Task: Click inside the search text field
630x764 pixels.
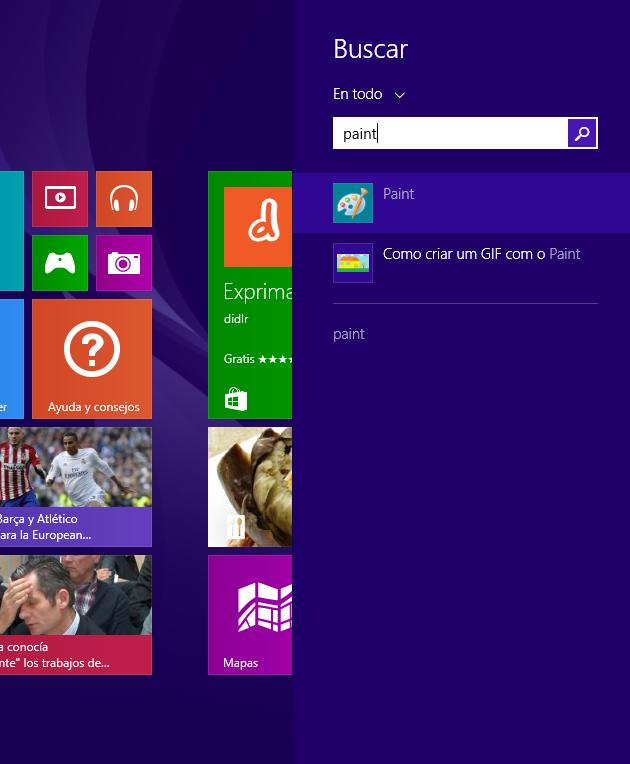Action: pyautogui.click(x=450, y=133)
